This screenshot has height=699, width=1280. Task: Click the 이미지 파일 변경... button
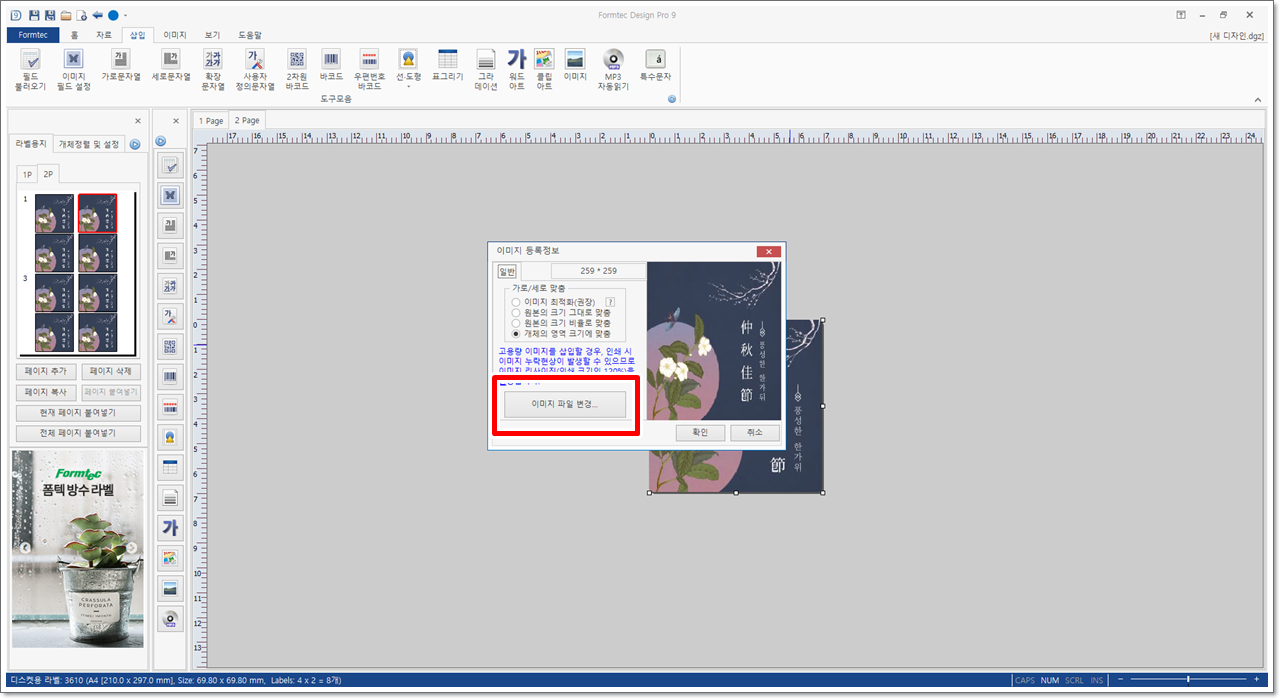(565, 404)
